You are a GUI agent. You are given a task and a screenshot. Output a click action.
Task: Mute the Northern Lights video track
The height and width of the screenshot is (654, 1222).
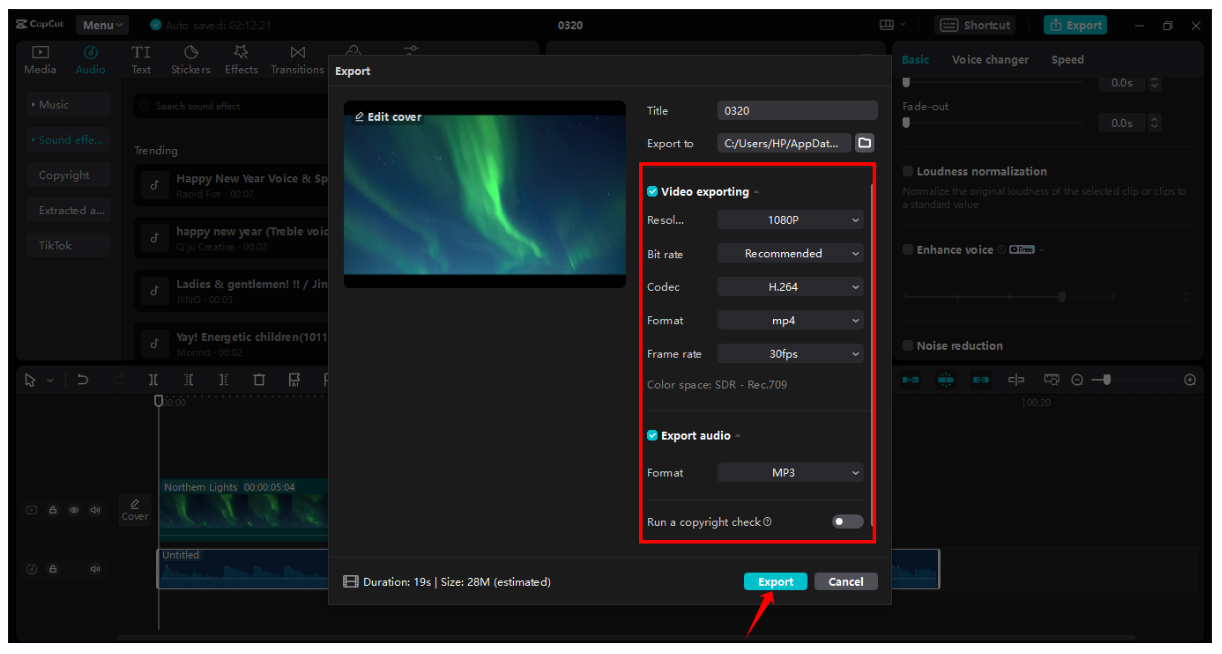[x=95, y=510]
